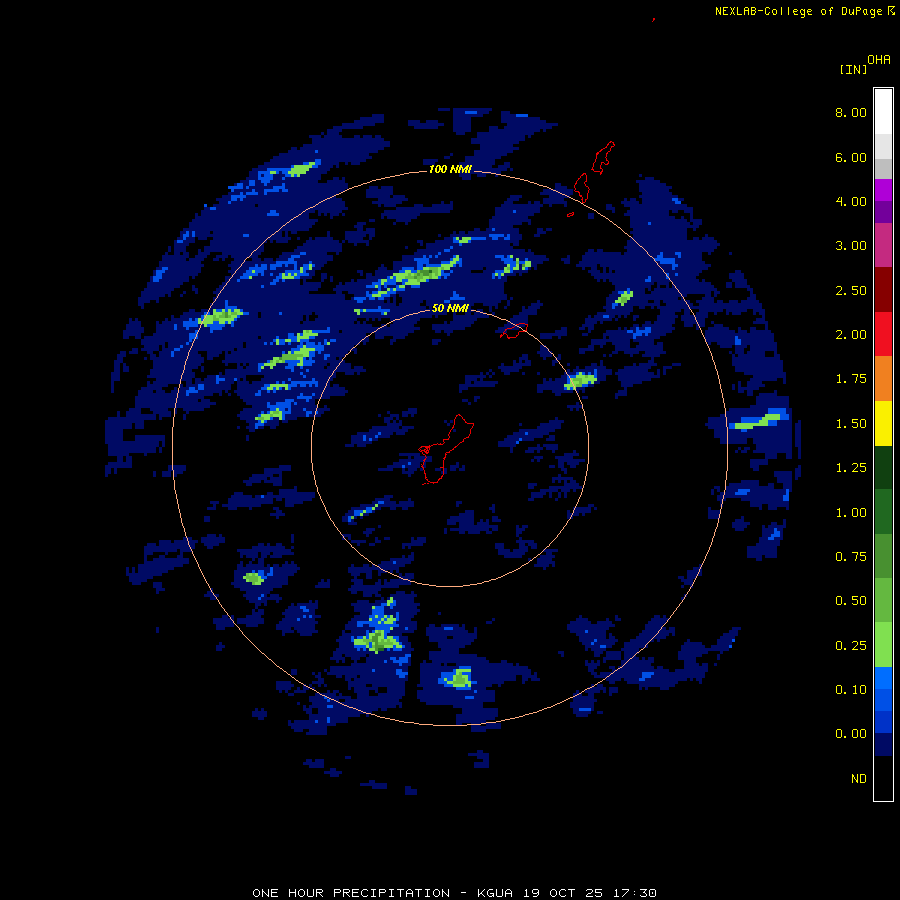Click the 50 NMI range ring label

(x=449, y=308)
